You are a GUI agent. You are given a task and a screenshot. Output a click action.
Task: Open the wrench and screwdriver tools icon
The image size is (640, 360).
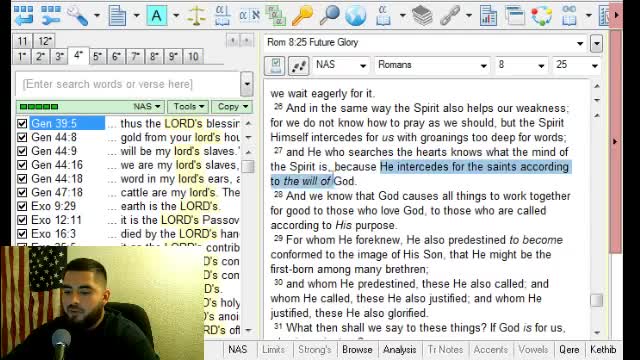click(78, 16)
